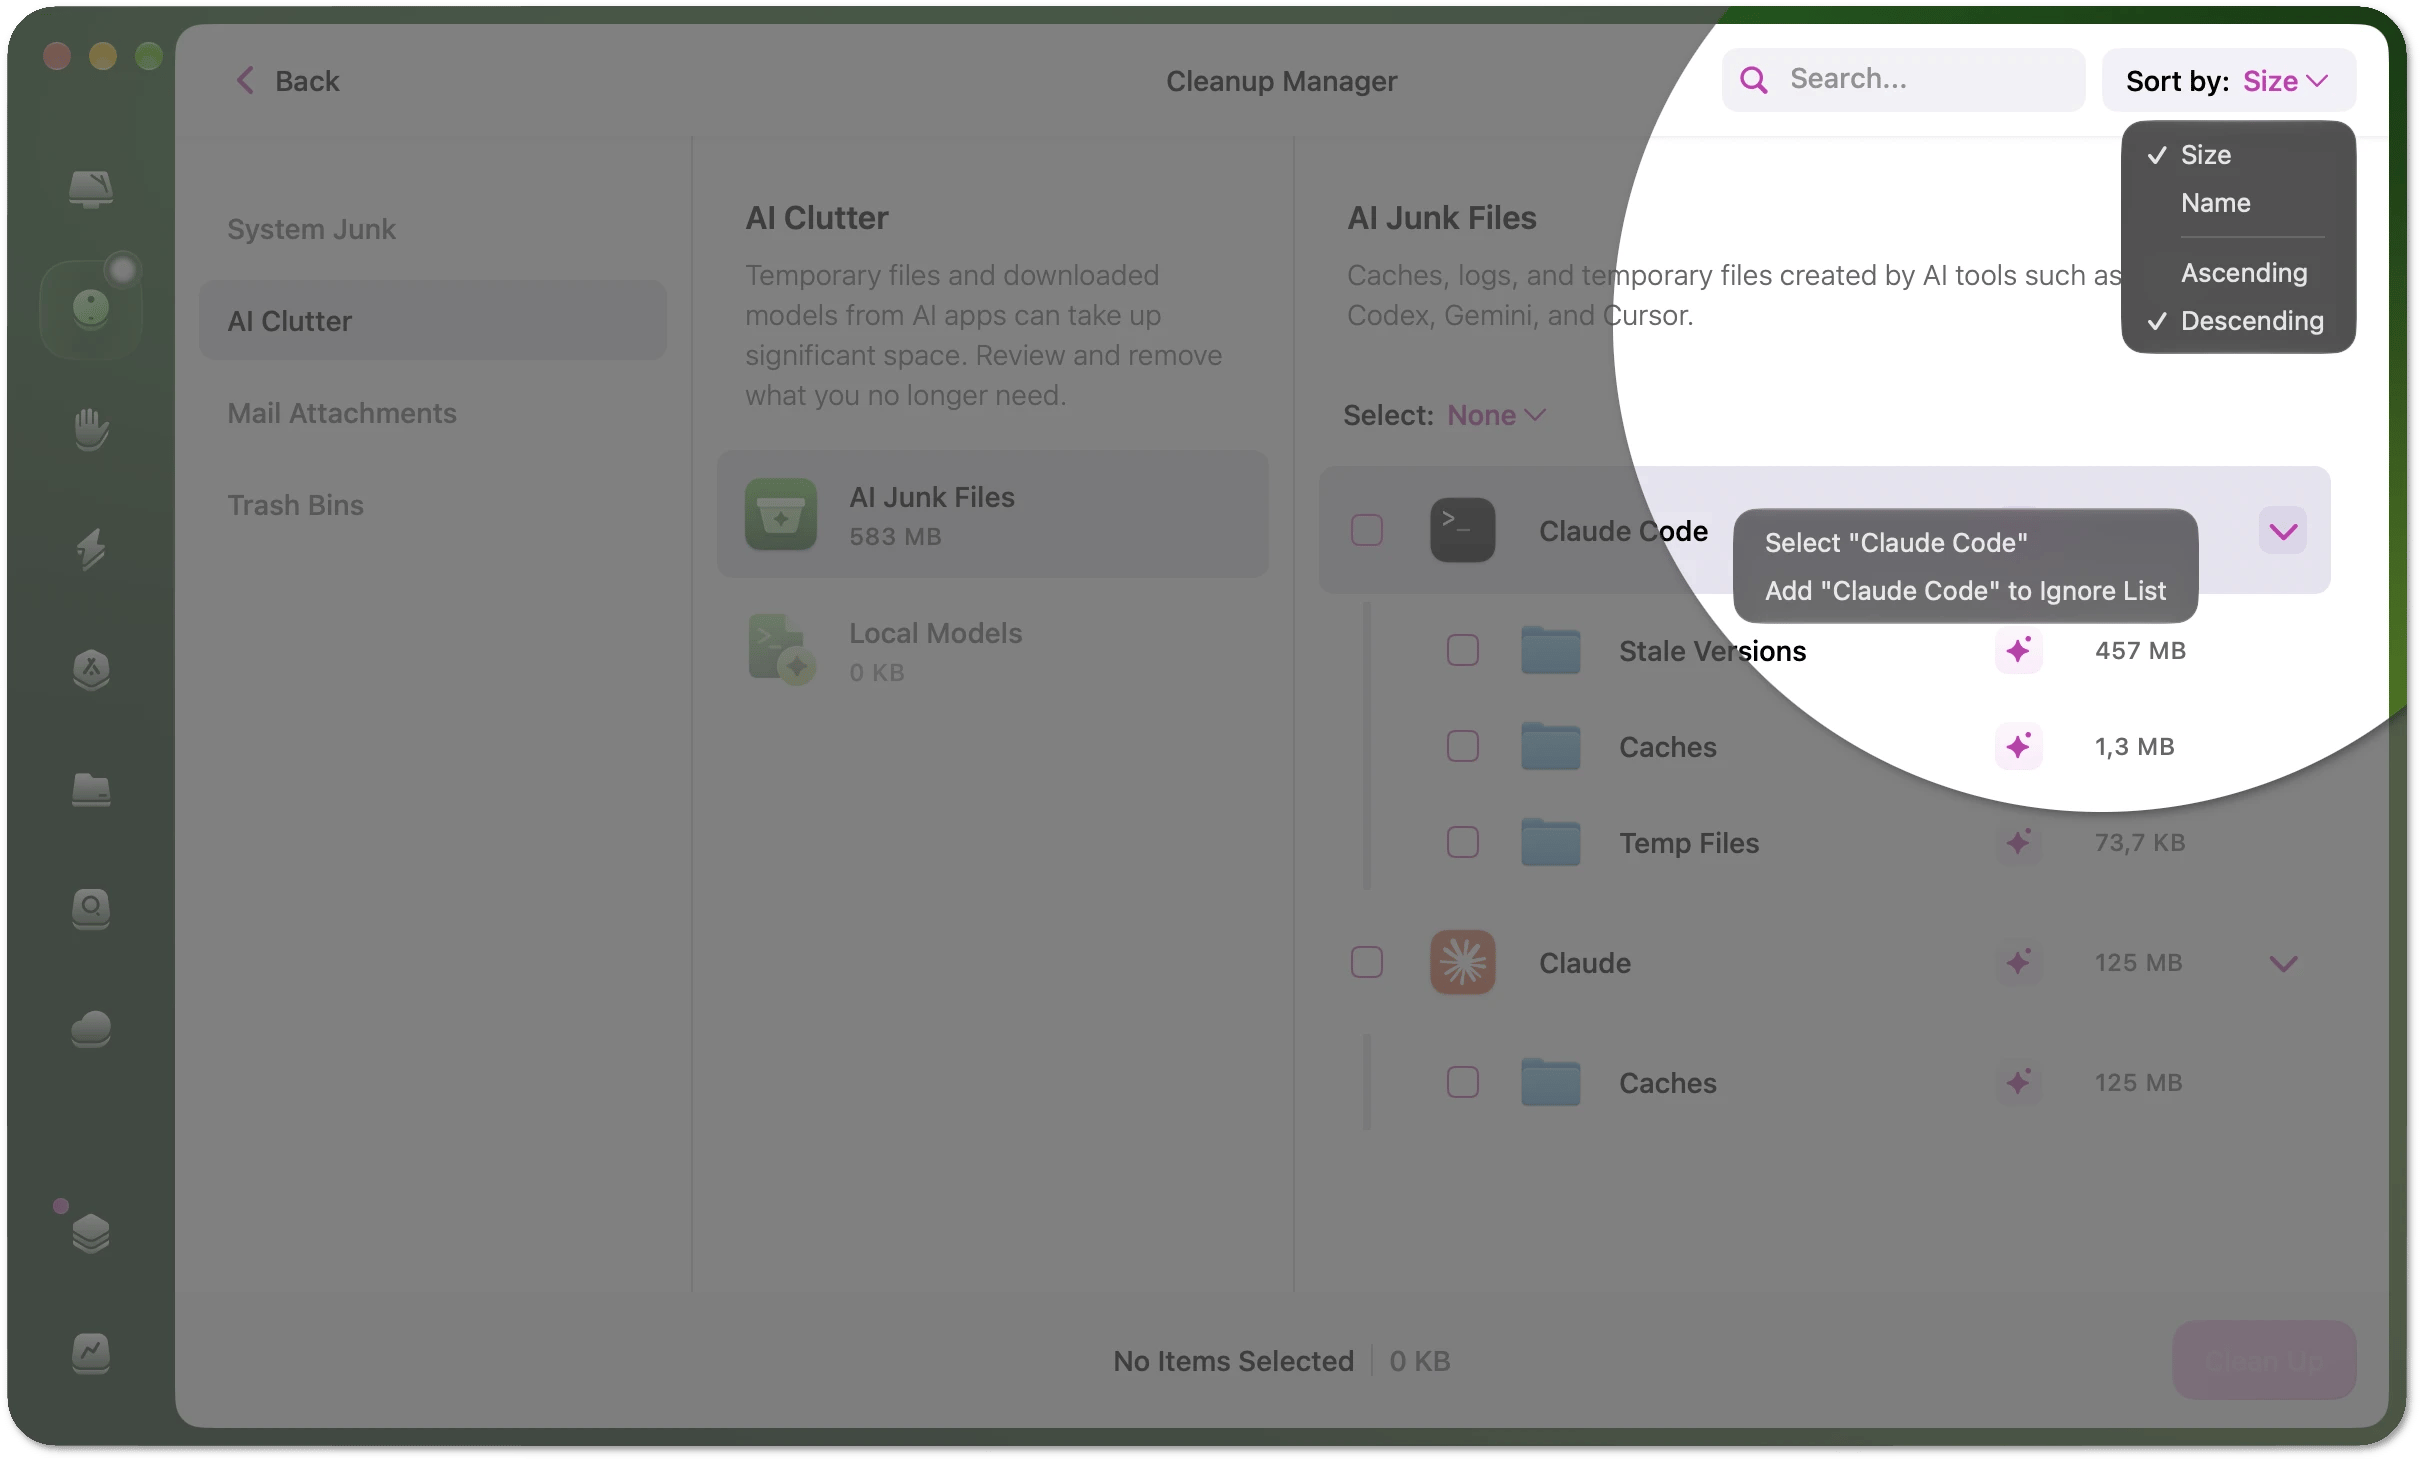Screen dimensions: 2420x1460
Task: Click the Stale Versions folder icon
Action: point(1550,650)
